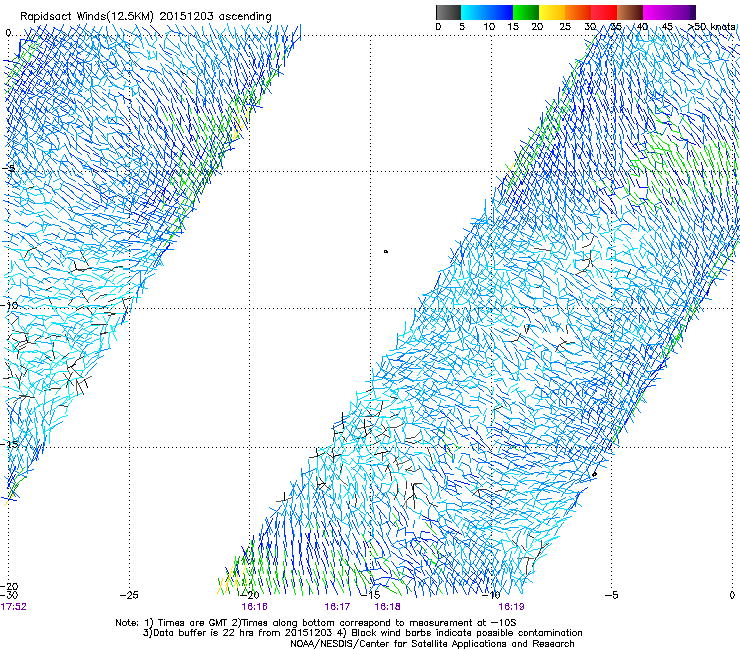Click the yellow 20–25 knots legend swatch
Image resolution: width=740 pixels, height=650 pixels.
pos(552,12)
